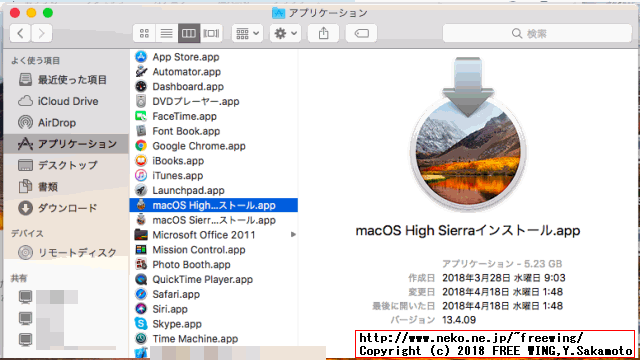640x360 pixels.
Task: Click the DVDプレーヤー.app icon
Action: 141,101
